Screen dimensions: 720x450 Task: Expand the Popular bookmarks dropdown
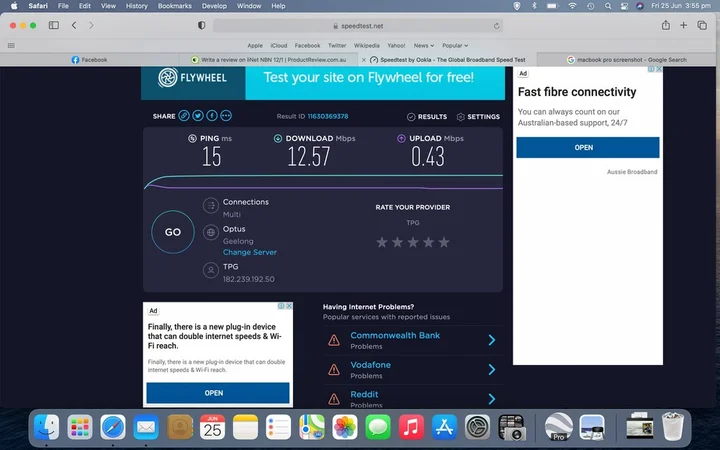pyautogui.click(x=455, y=45)
